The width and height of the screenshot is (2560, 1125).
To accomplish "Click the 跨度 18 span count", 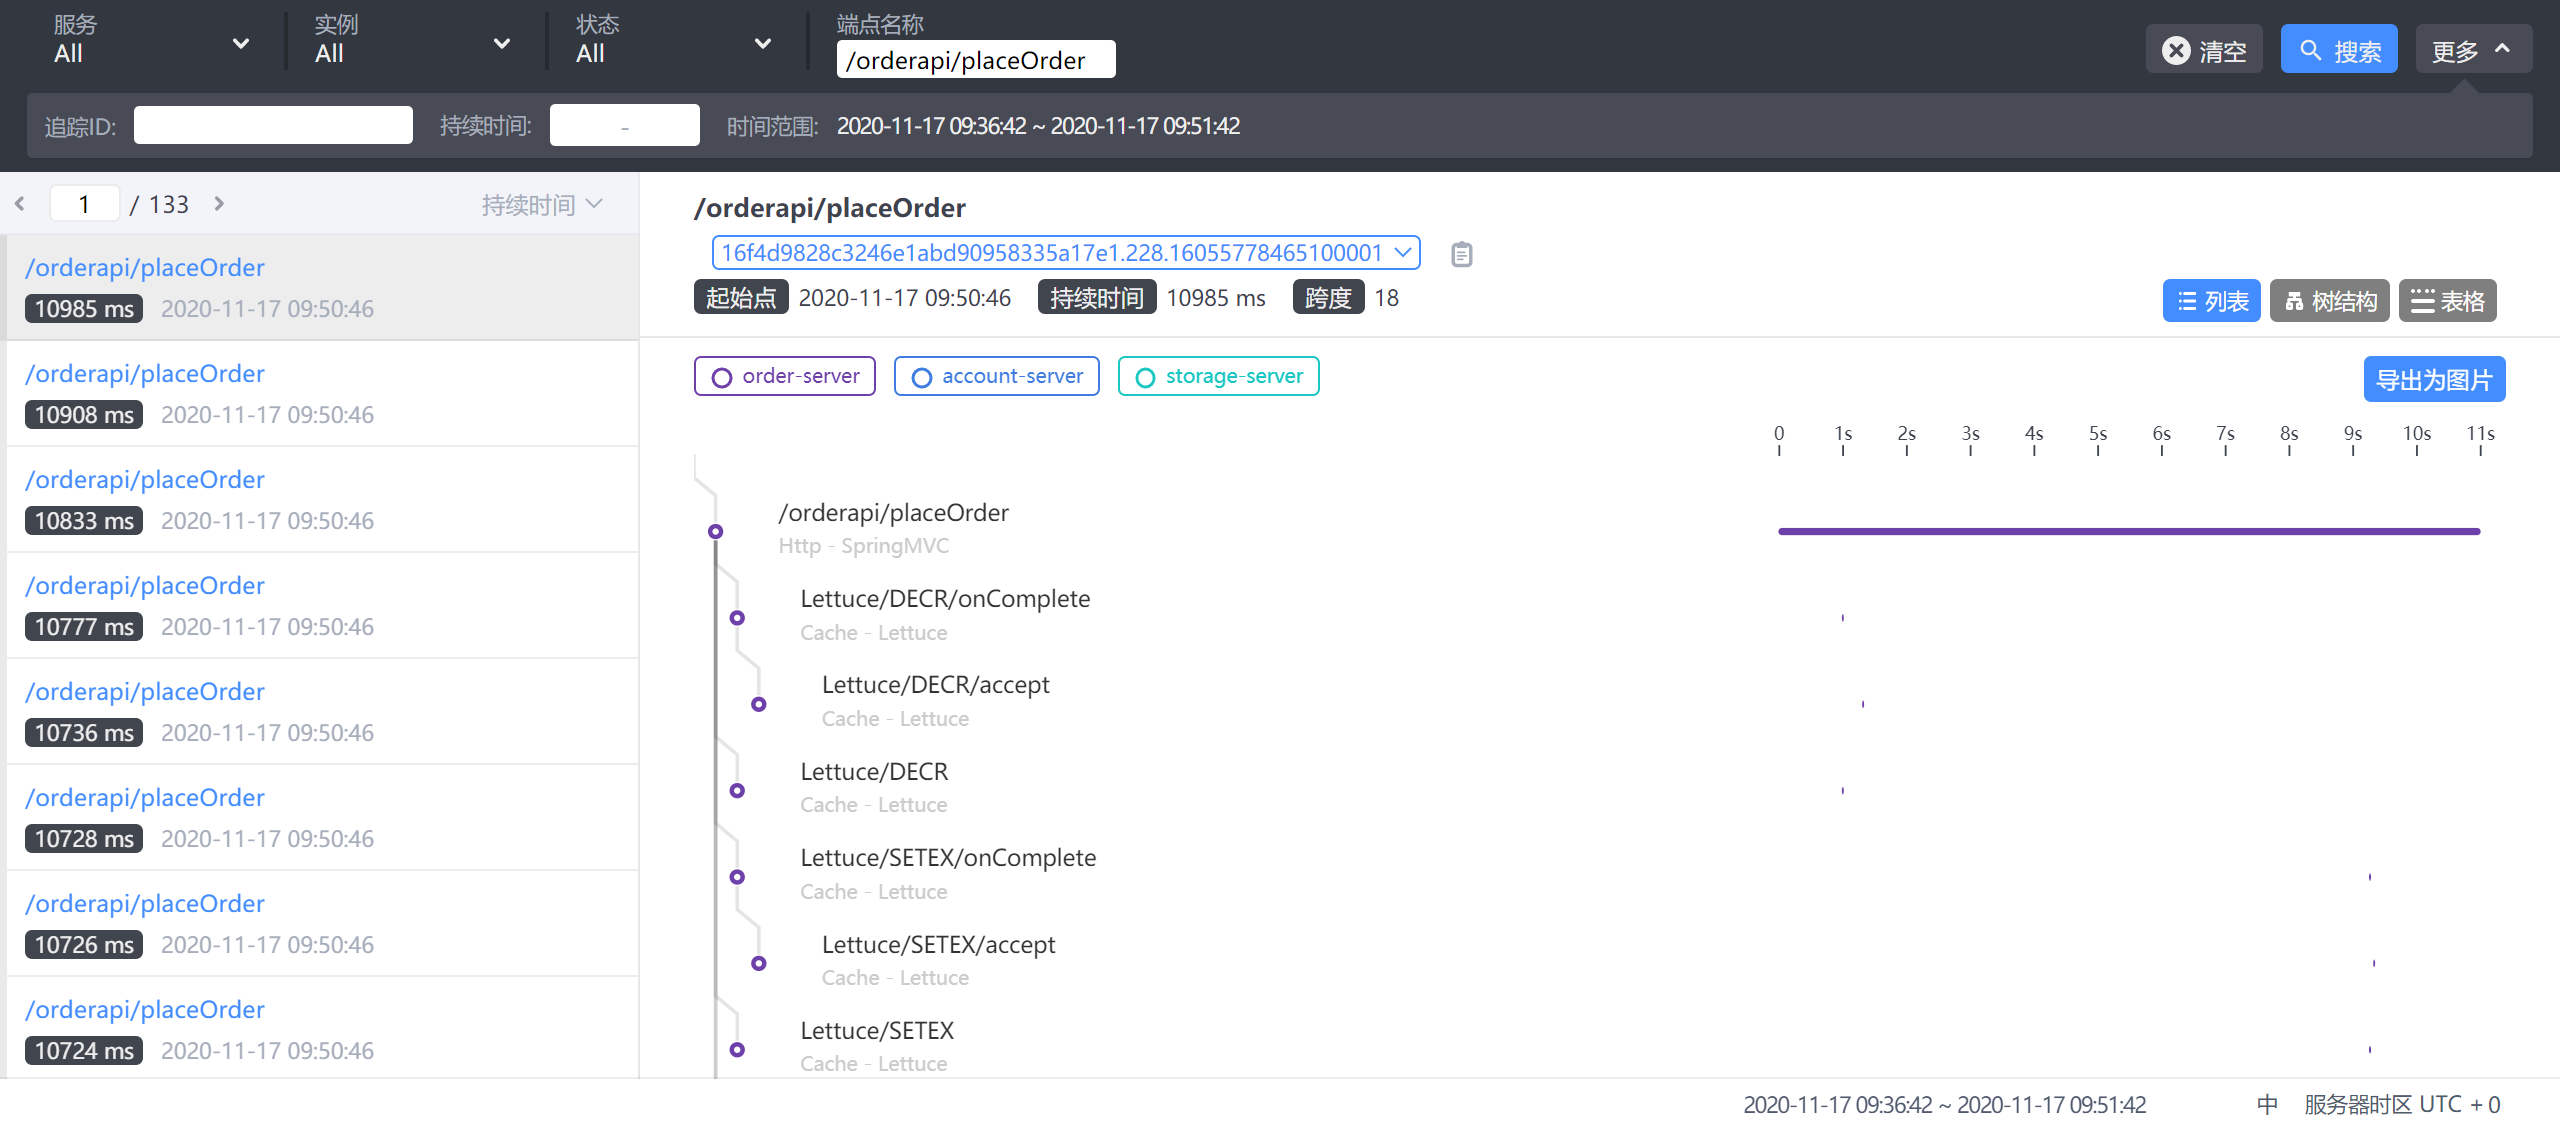I will [x=1346, y=297].
